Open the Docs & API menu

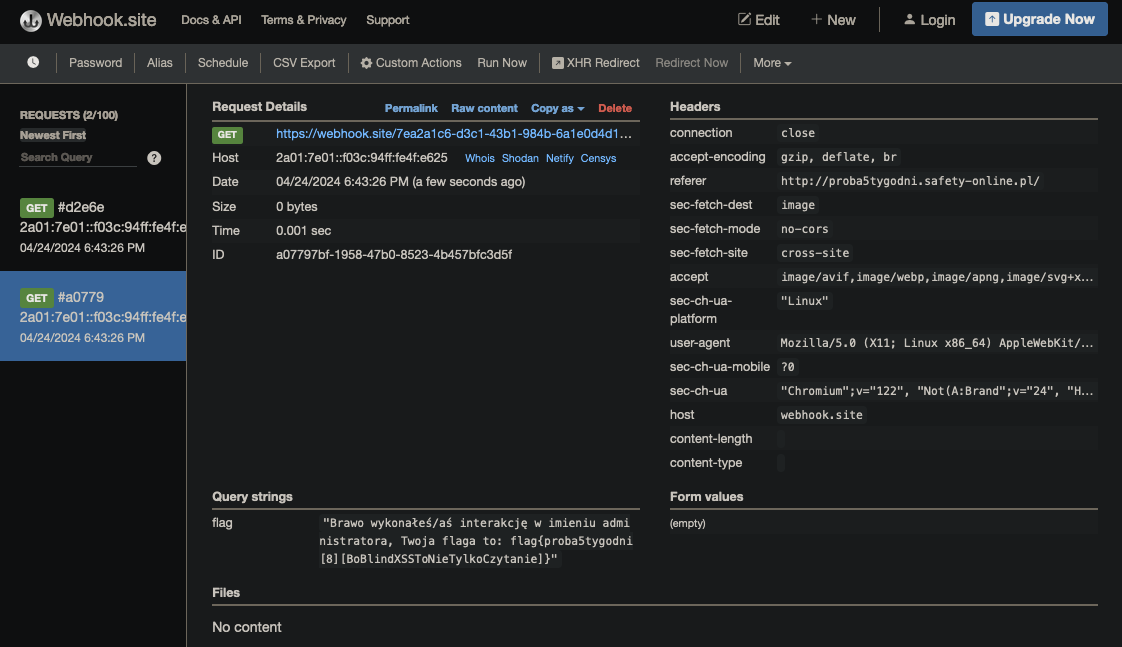click(x=211, y=20)
